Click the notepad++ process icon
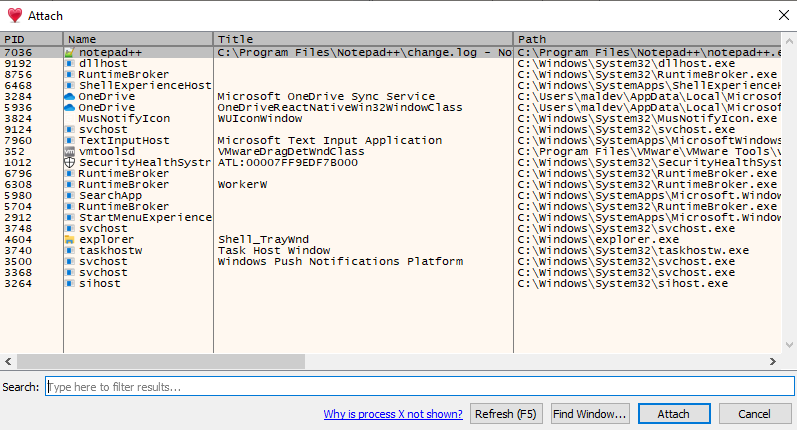This screenshot has width=797, height=430. click(x=69, y=51)
